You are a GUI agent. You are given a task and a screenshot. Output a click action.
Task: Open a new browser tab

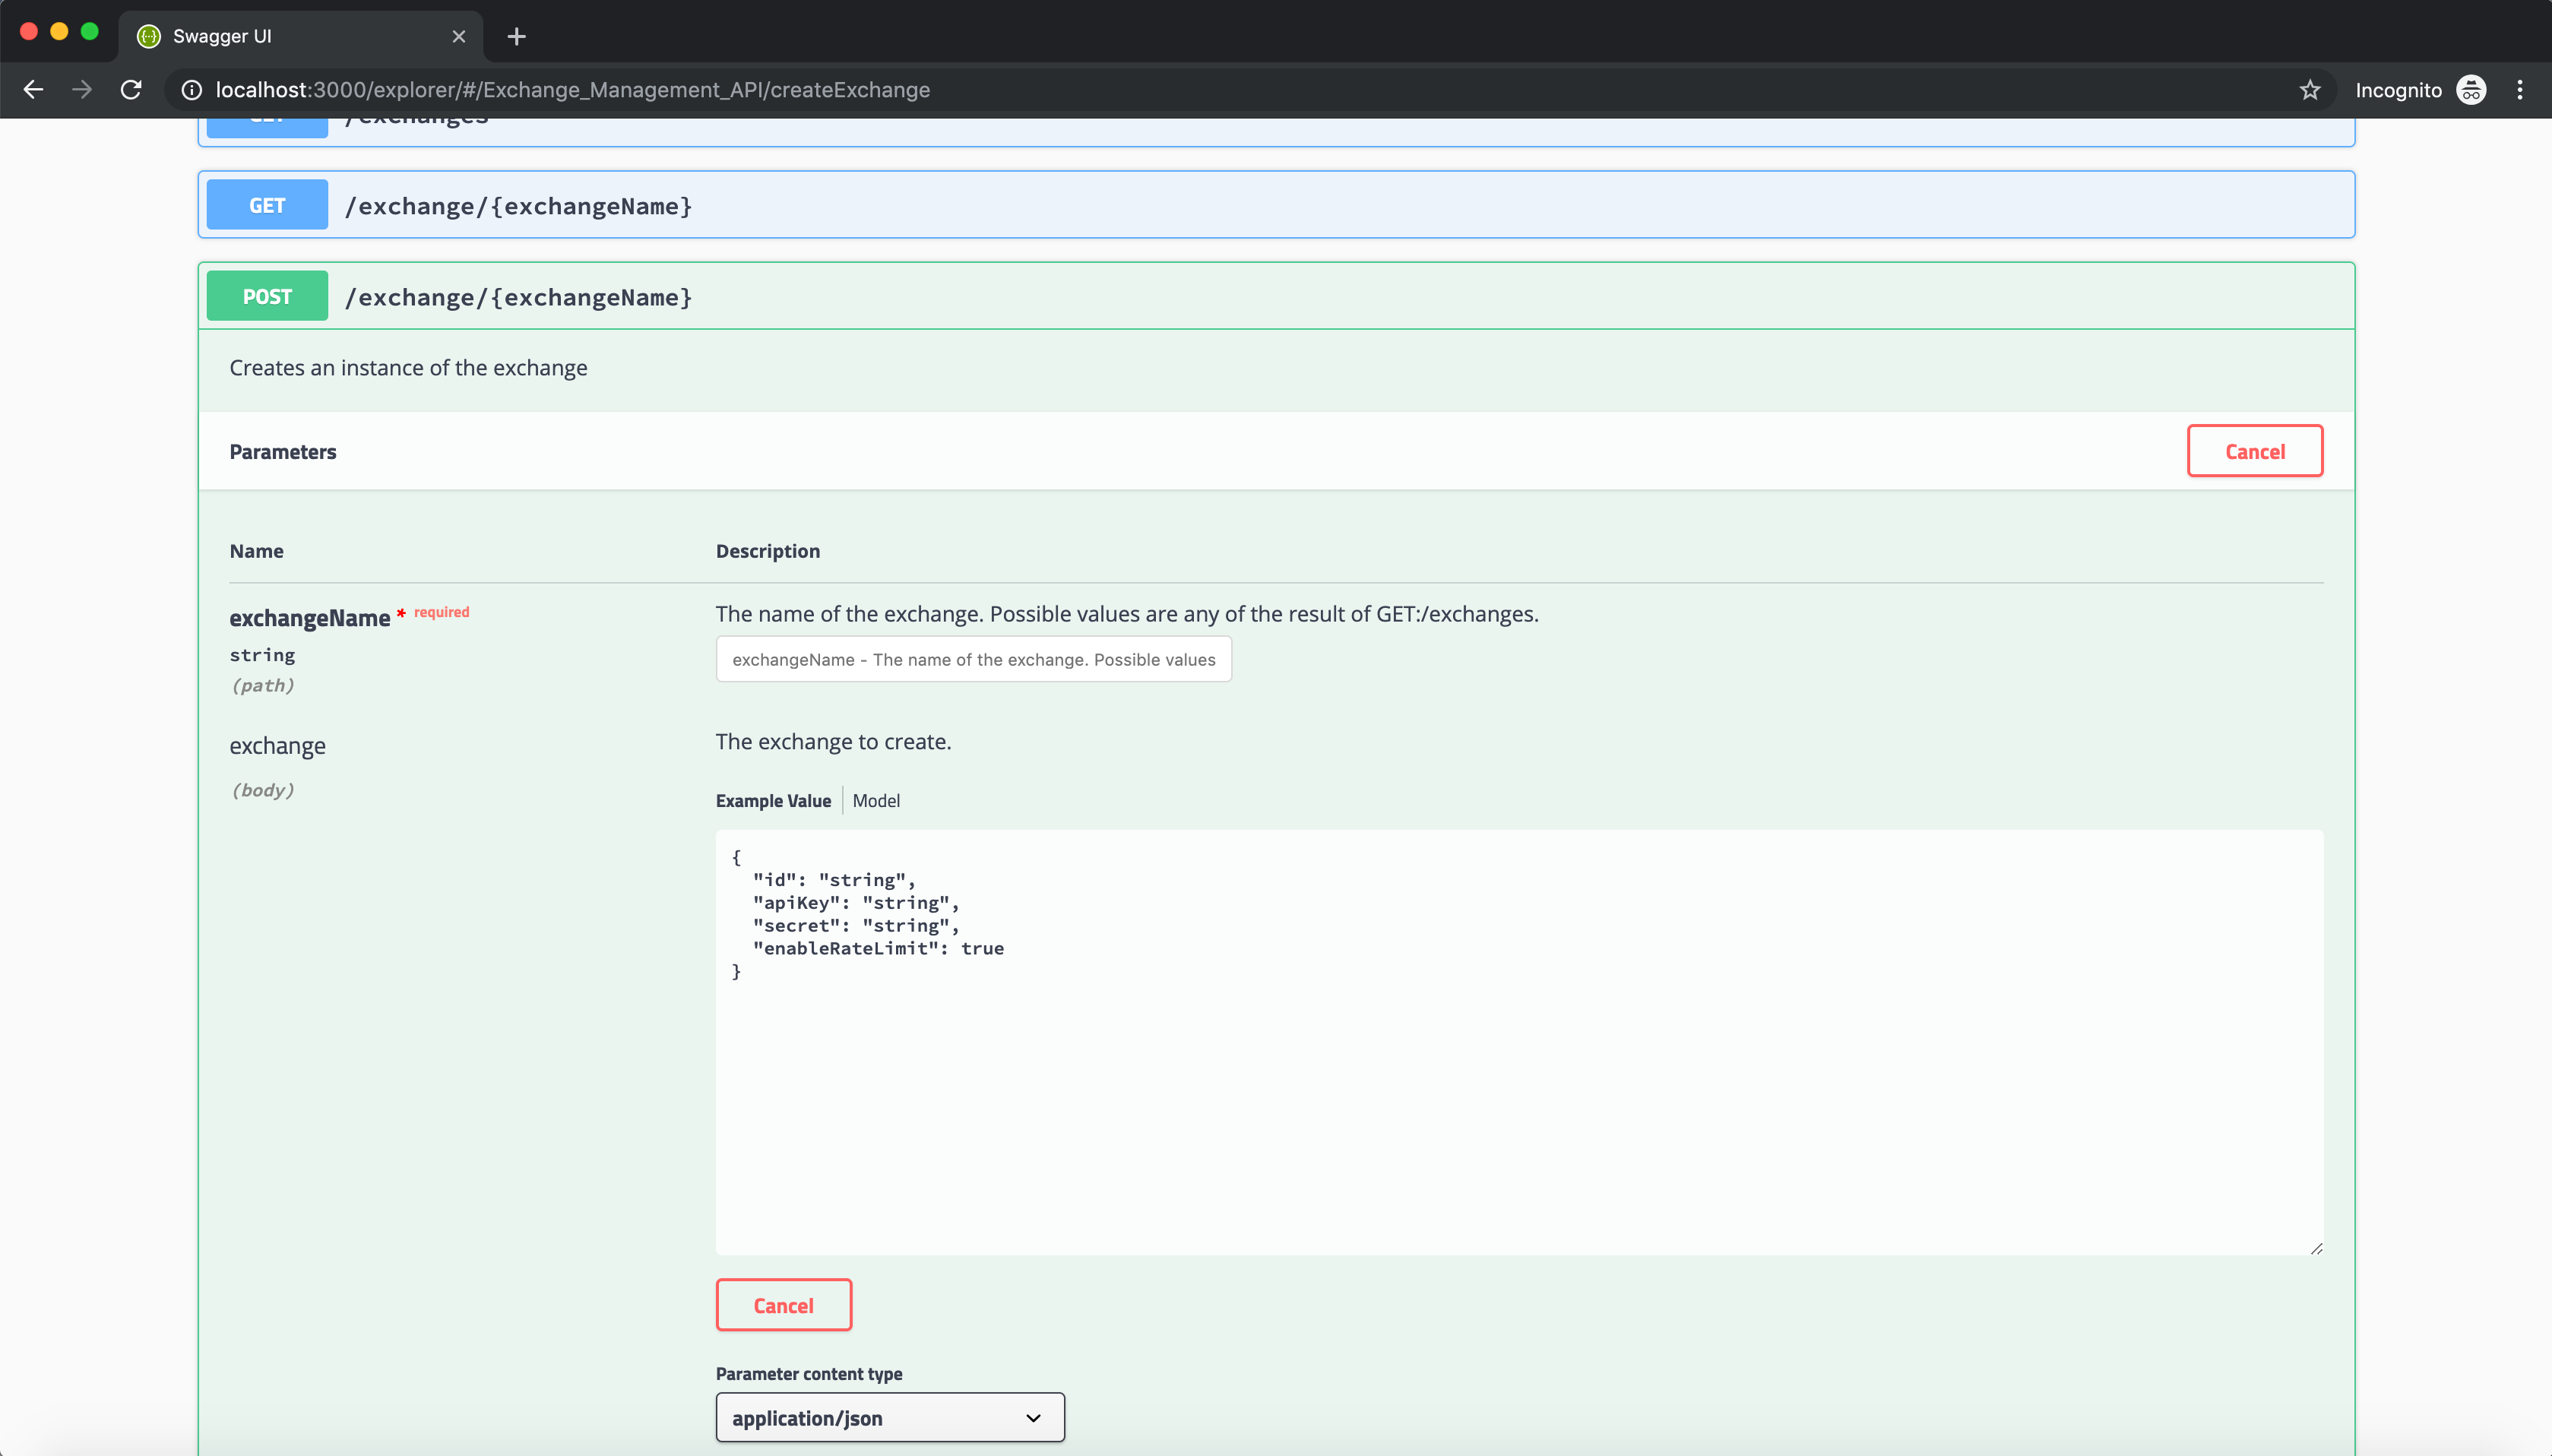[x=516, y=36]
